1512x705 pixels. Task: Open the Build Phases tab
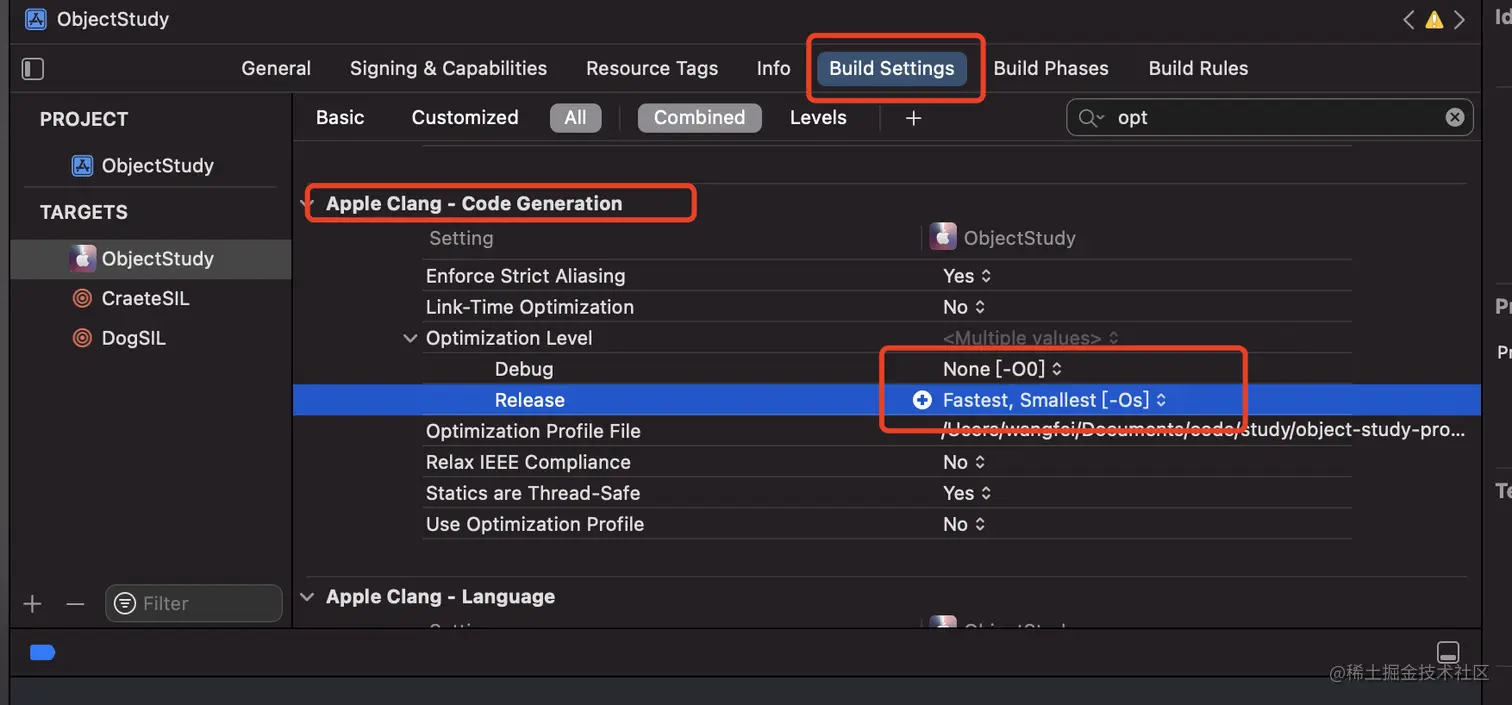pyautogui.click(x=1050, y=68)
